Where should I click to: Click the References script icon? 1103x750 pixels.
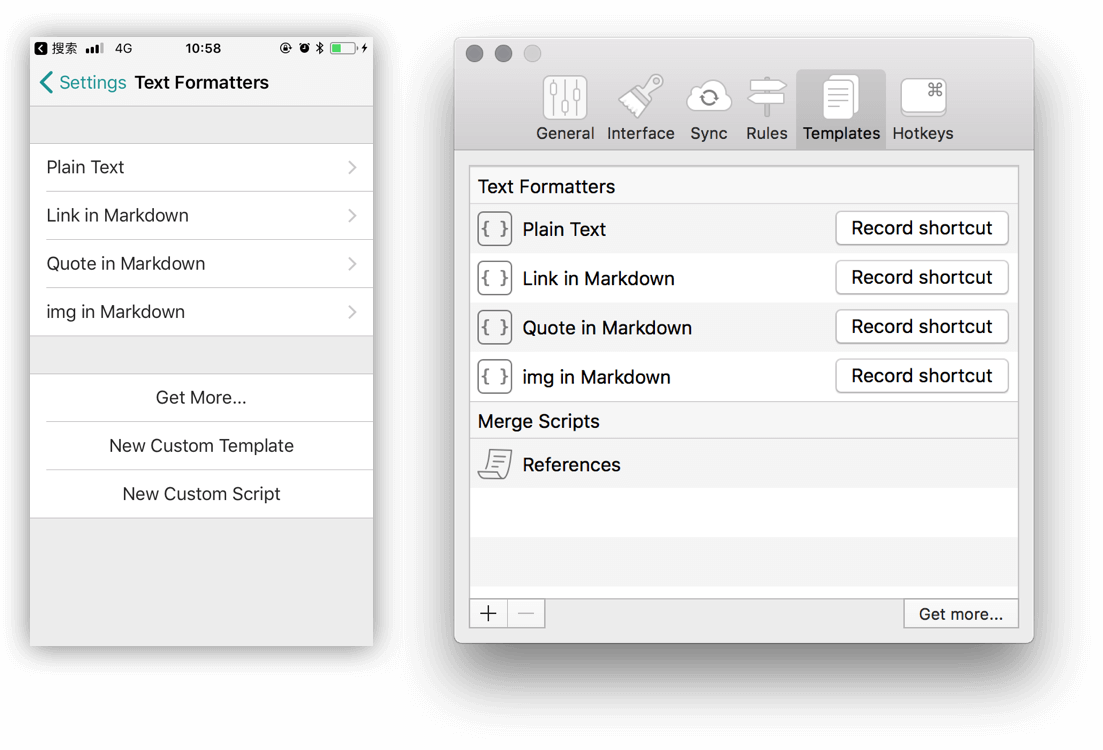point(495,464)
